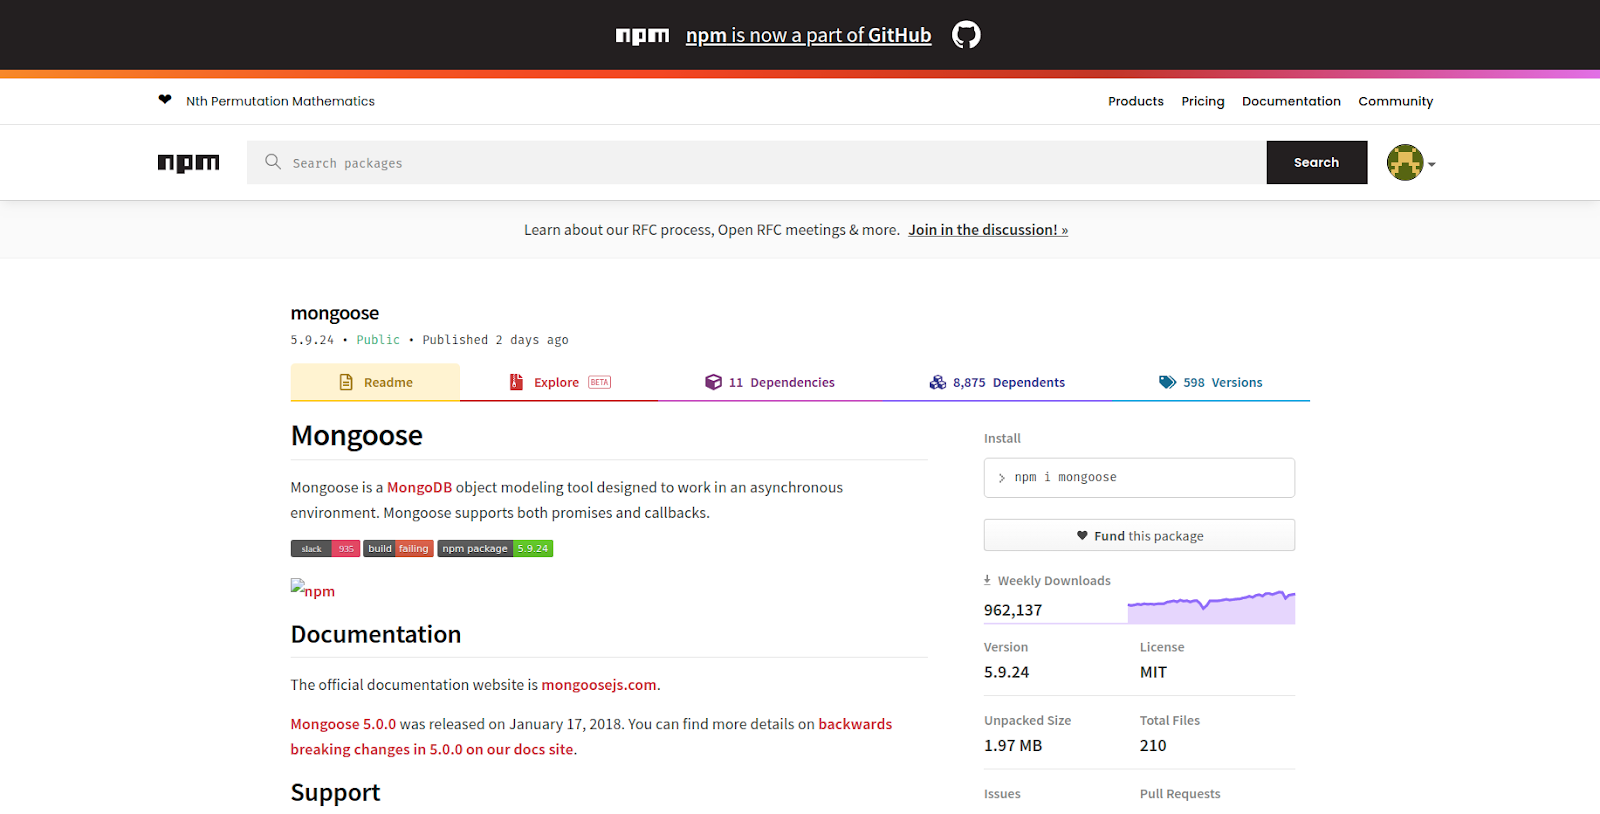1600x814 pixels.
Task: Click the Documentation heading
Action: click(x=376, y=634)
